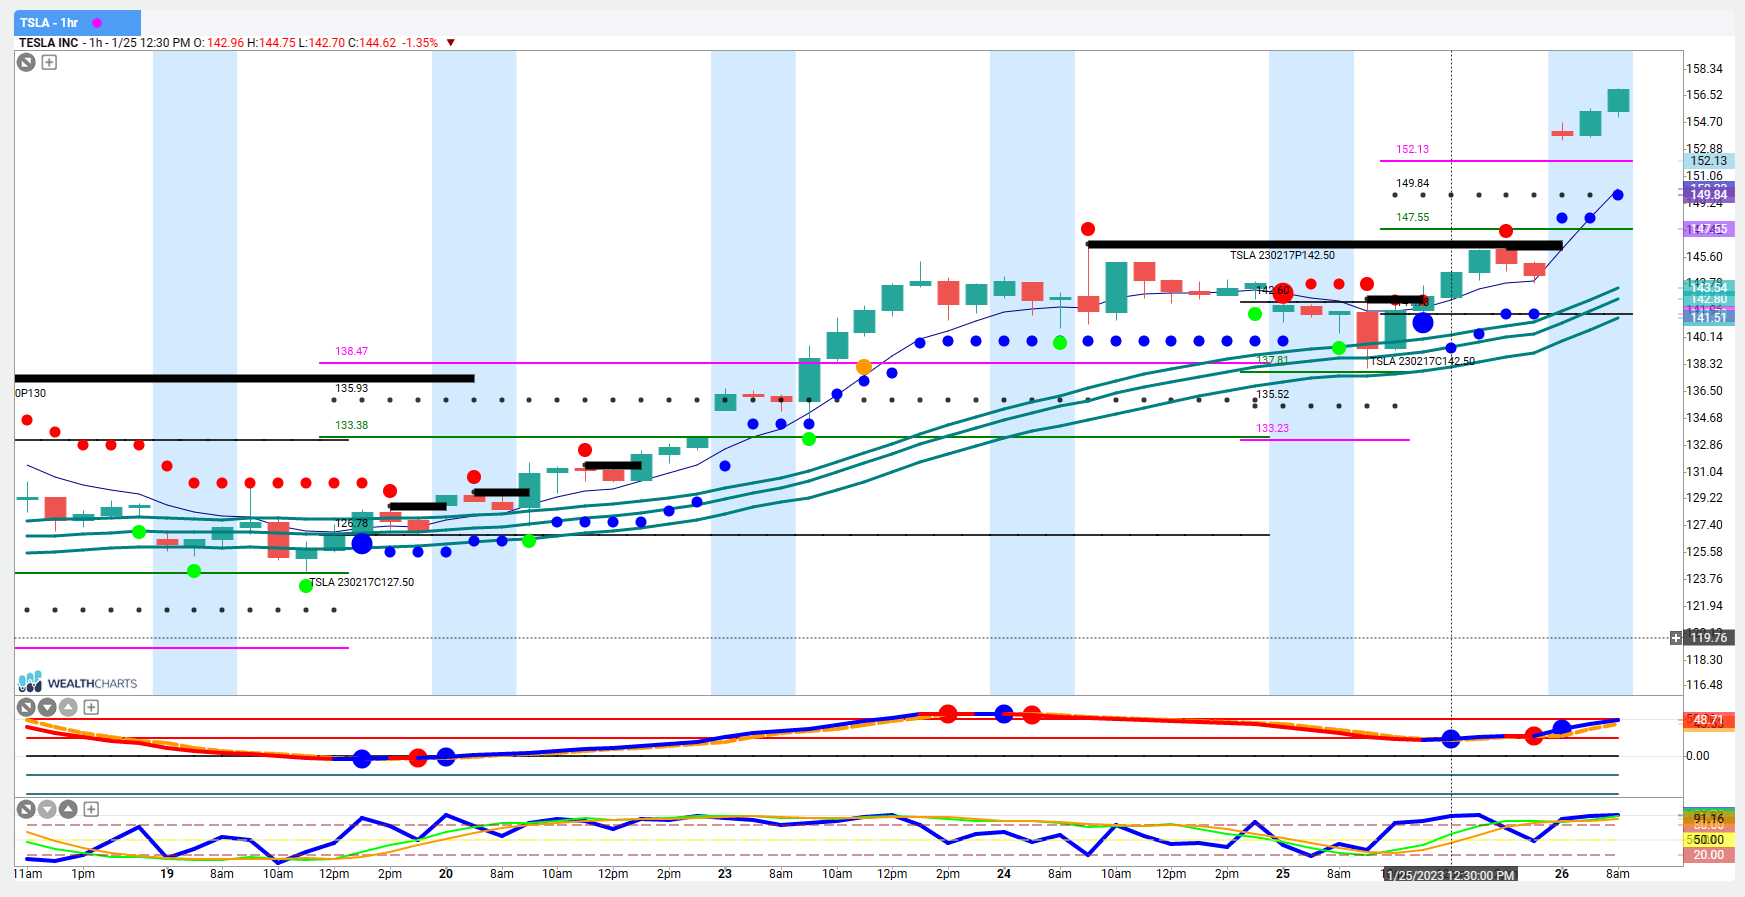The height and width of the screenshot is (897, 1745).
Task: Move the bottom stochastic panel up
Action: (68, 809)
